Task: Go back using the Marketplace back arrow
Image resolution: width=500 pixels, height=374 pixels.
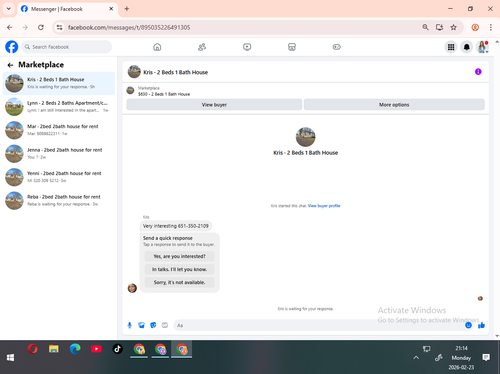Action: pyautogui.click(x=10, y=65)
